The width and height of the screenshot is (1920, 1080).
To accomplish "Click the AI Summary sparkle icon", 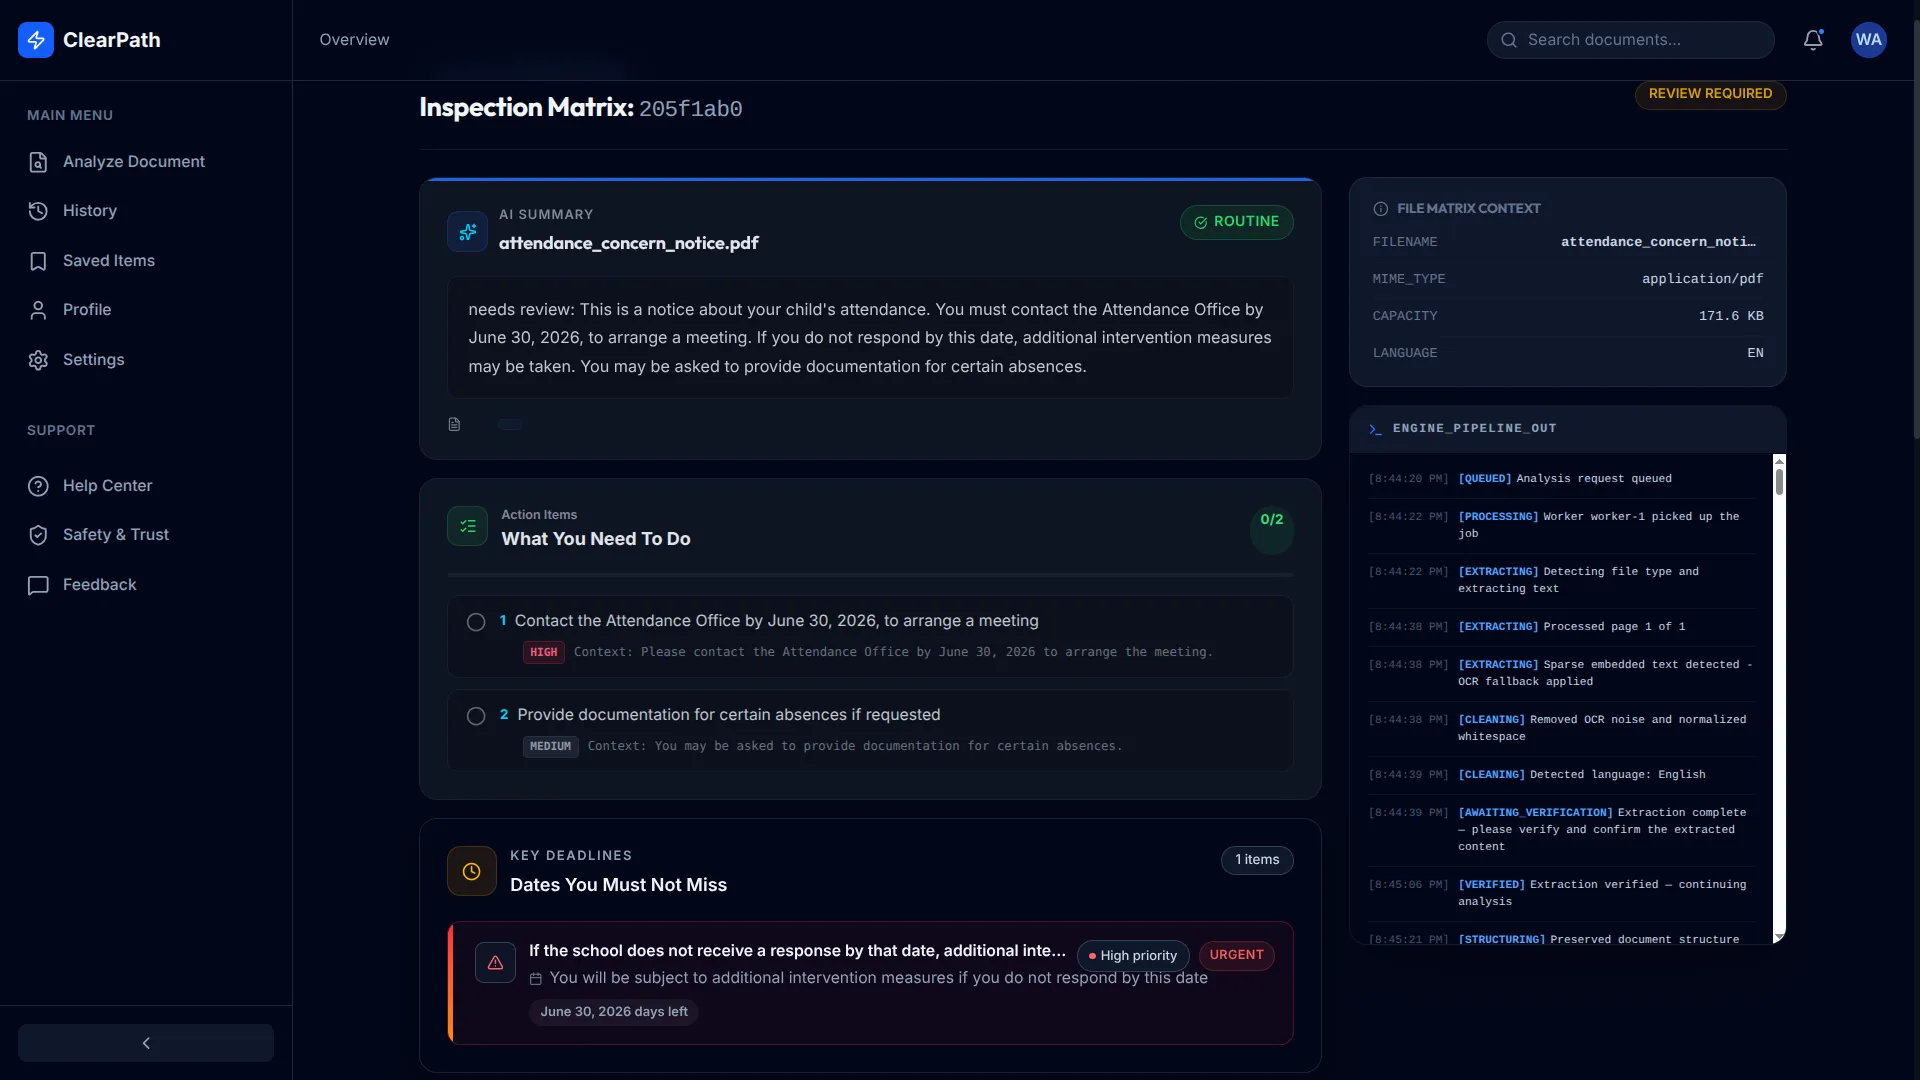I will click(x=467, y=232).
